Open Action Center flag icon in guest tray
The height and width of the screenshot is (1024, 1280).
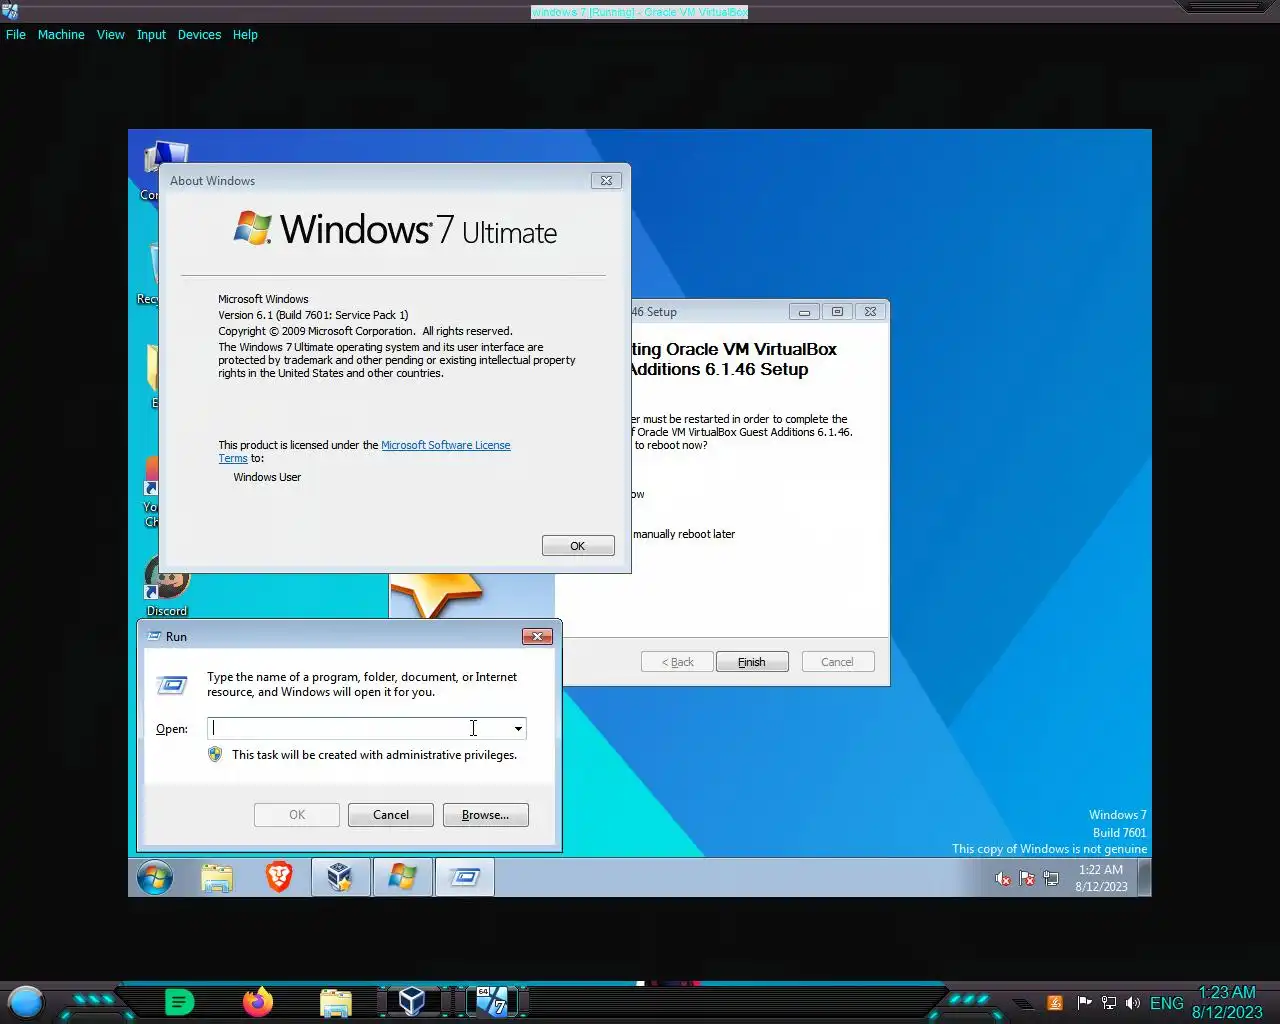[x=1027, y=879]
